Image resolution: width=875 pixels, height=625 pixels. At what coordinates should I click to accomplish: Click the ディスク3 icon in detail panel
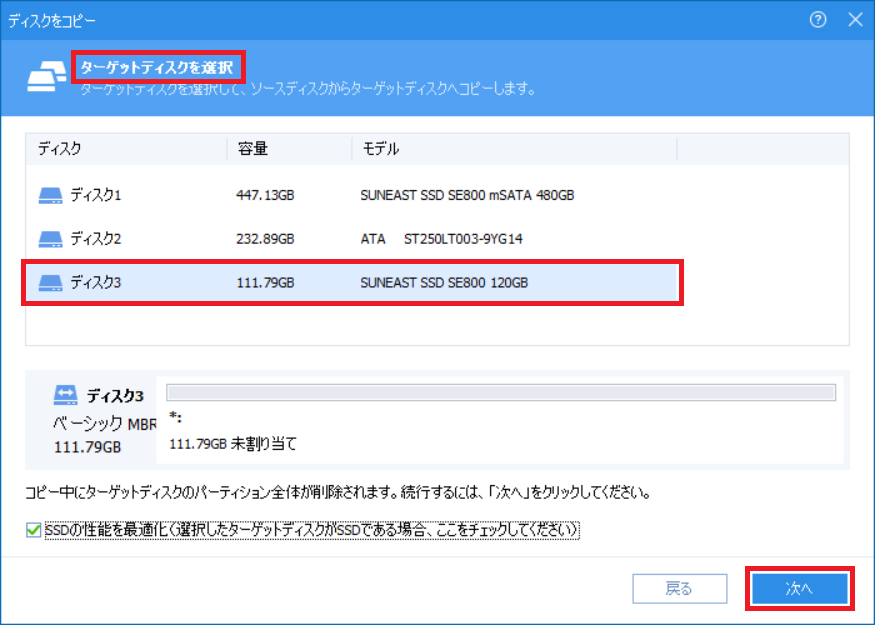point(65,395)
